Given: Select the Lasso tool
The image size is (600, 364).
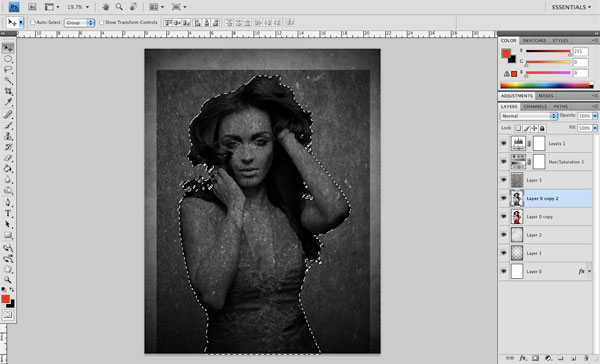Looking at the screenshot, I should click(8, 70).
